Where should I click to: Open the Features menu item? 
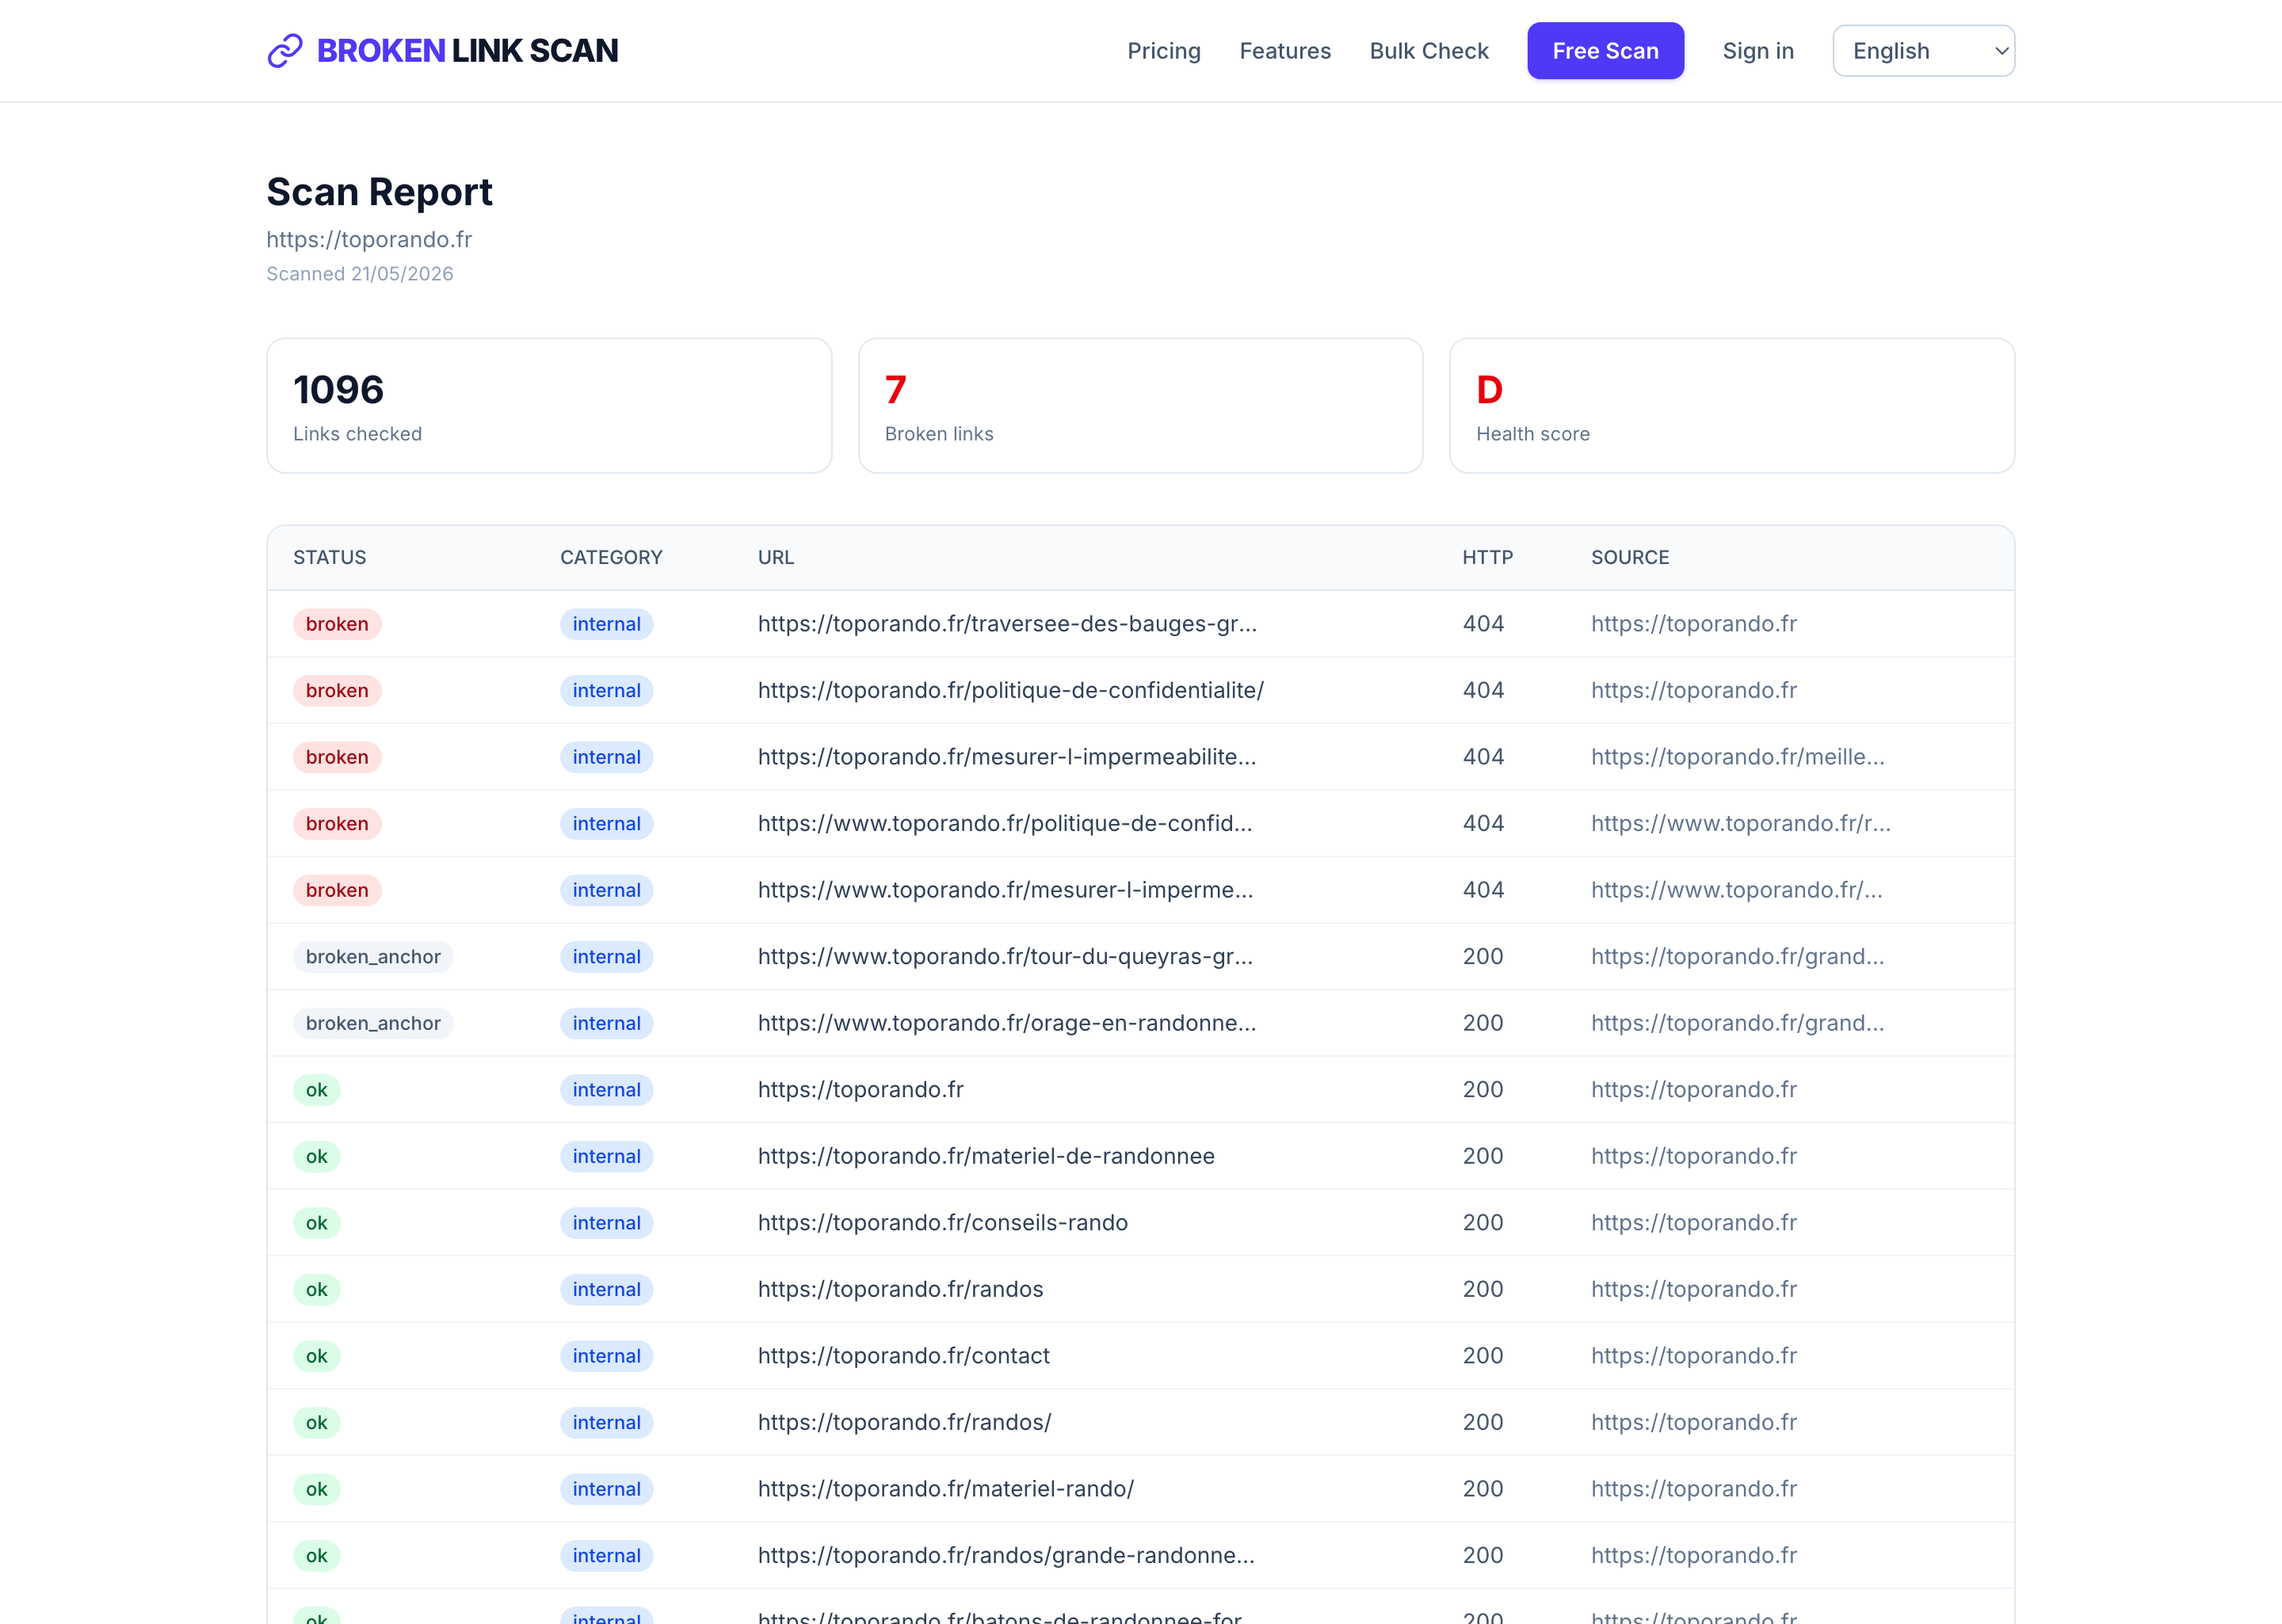coord(1284,51)
